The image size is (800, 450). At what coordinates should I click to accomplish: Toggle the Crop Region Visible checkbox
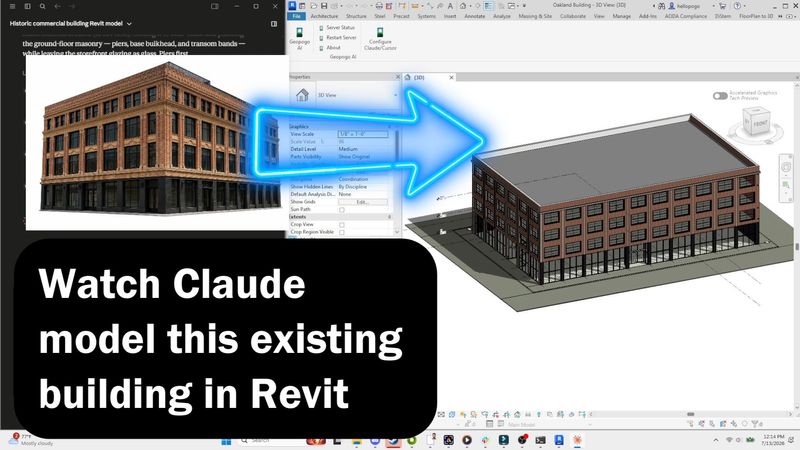click(x=342, y=232)
